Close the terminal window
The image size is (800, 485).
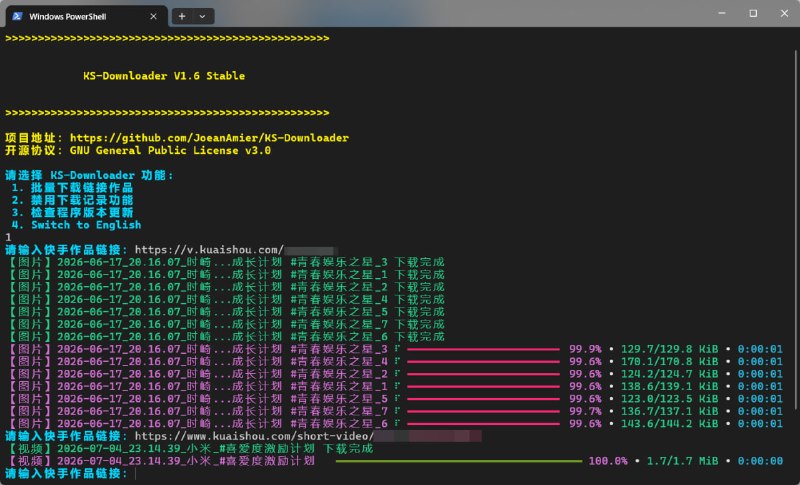pos(784,13)
